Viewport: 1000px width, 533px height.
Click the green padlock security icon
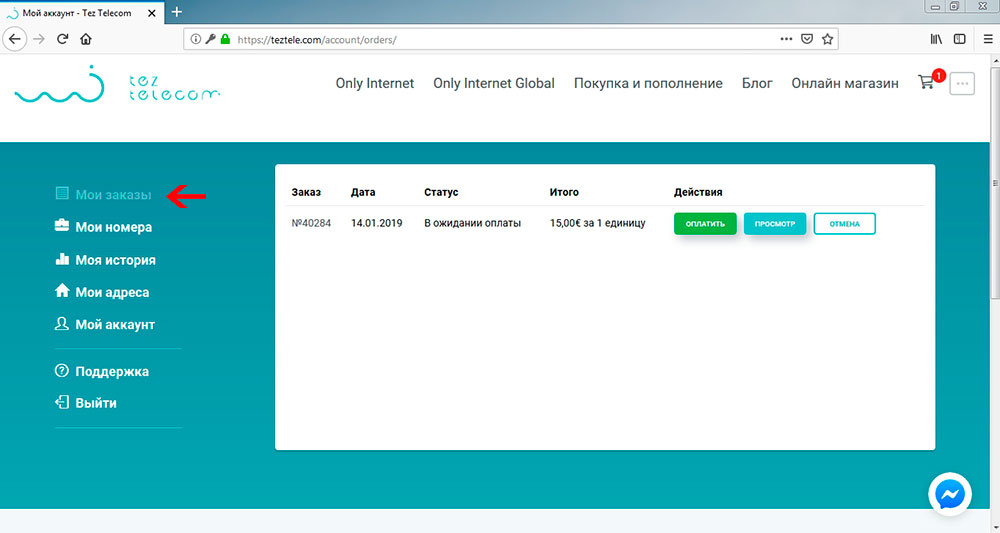[x=224, y=40]
